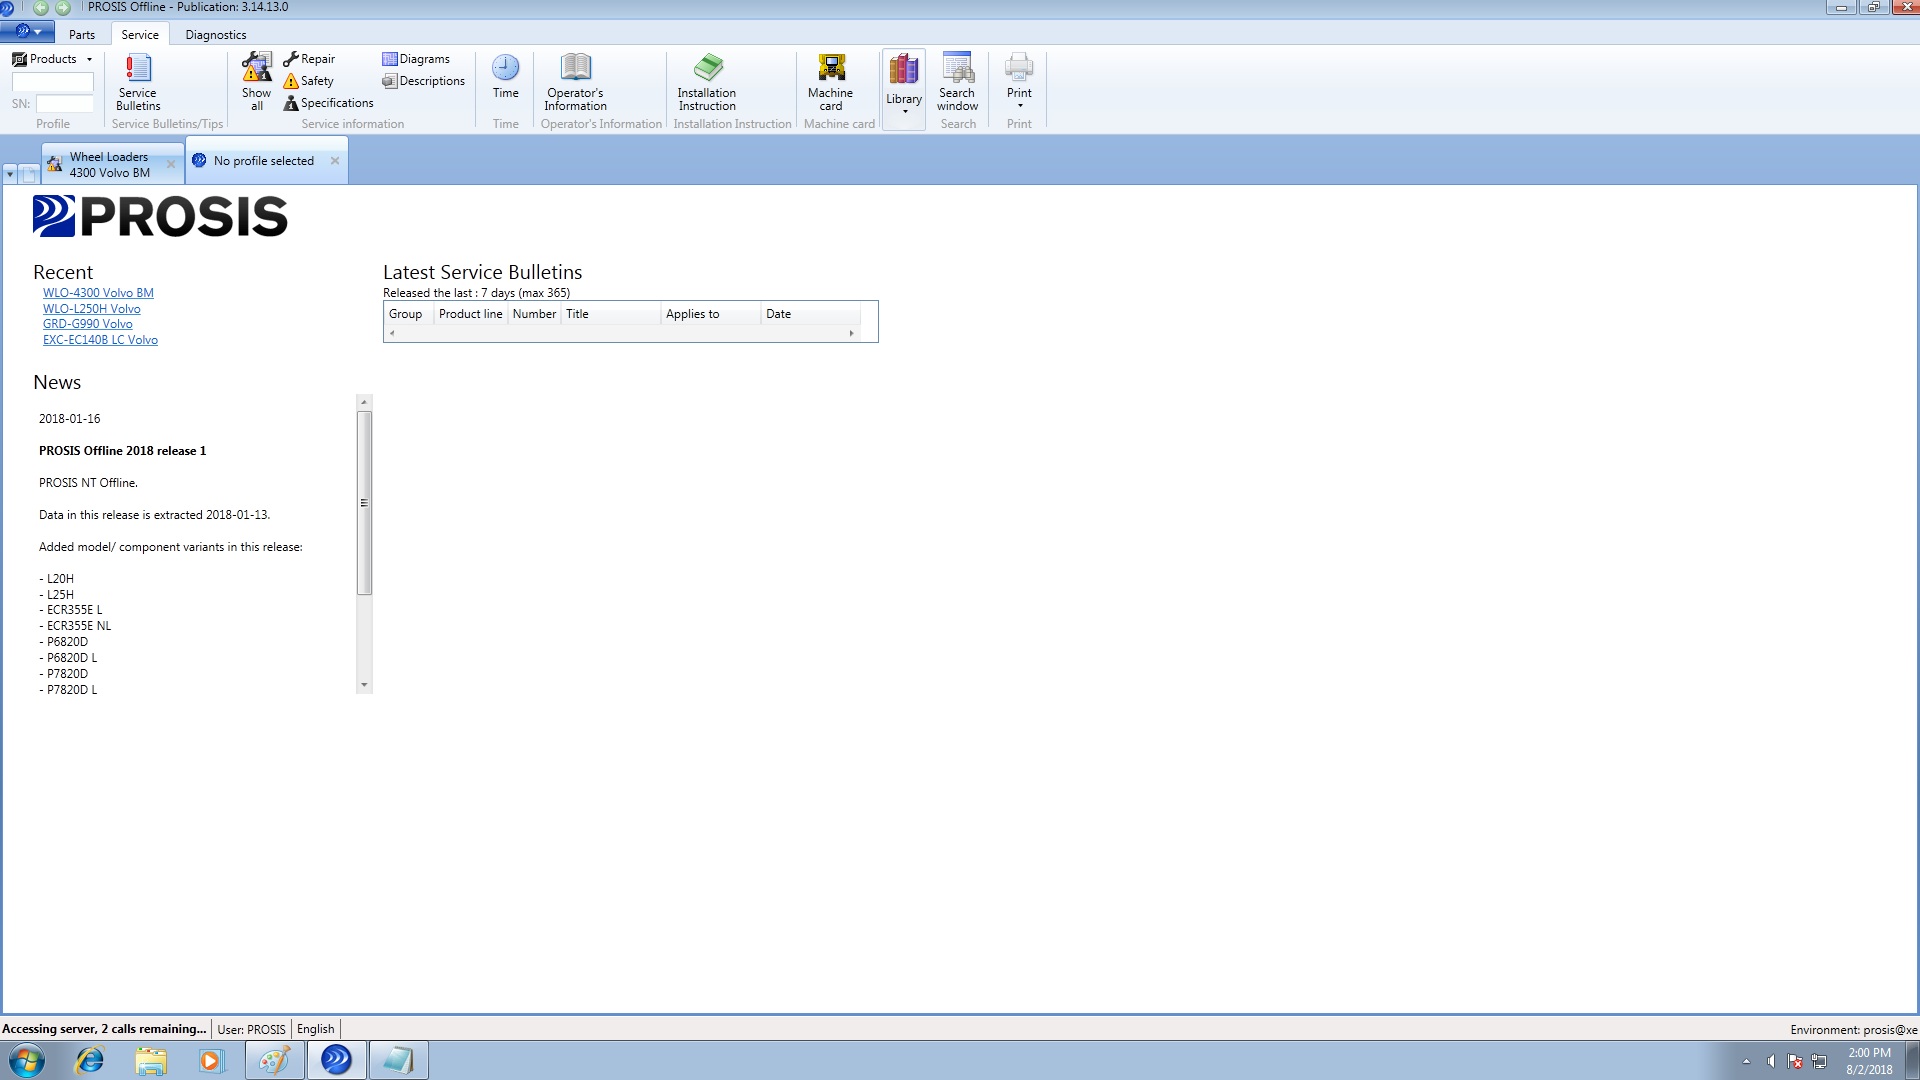The width and height of the screenshot is (1920, 1080).
Task: Open Windows Explorer folder in taskbar
Action: 151,1060
